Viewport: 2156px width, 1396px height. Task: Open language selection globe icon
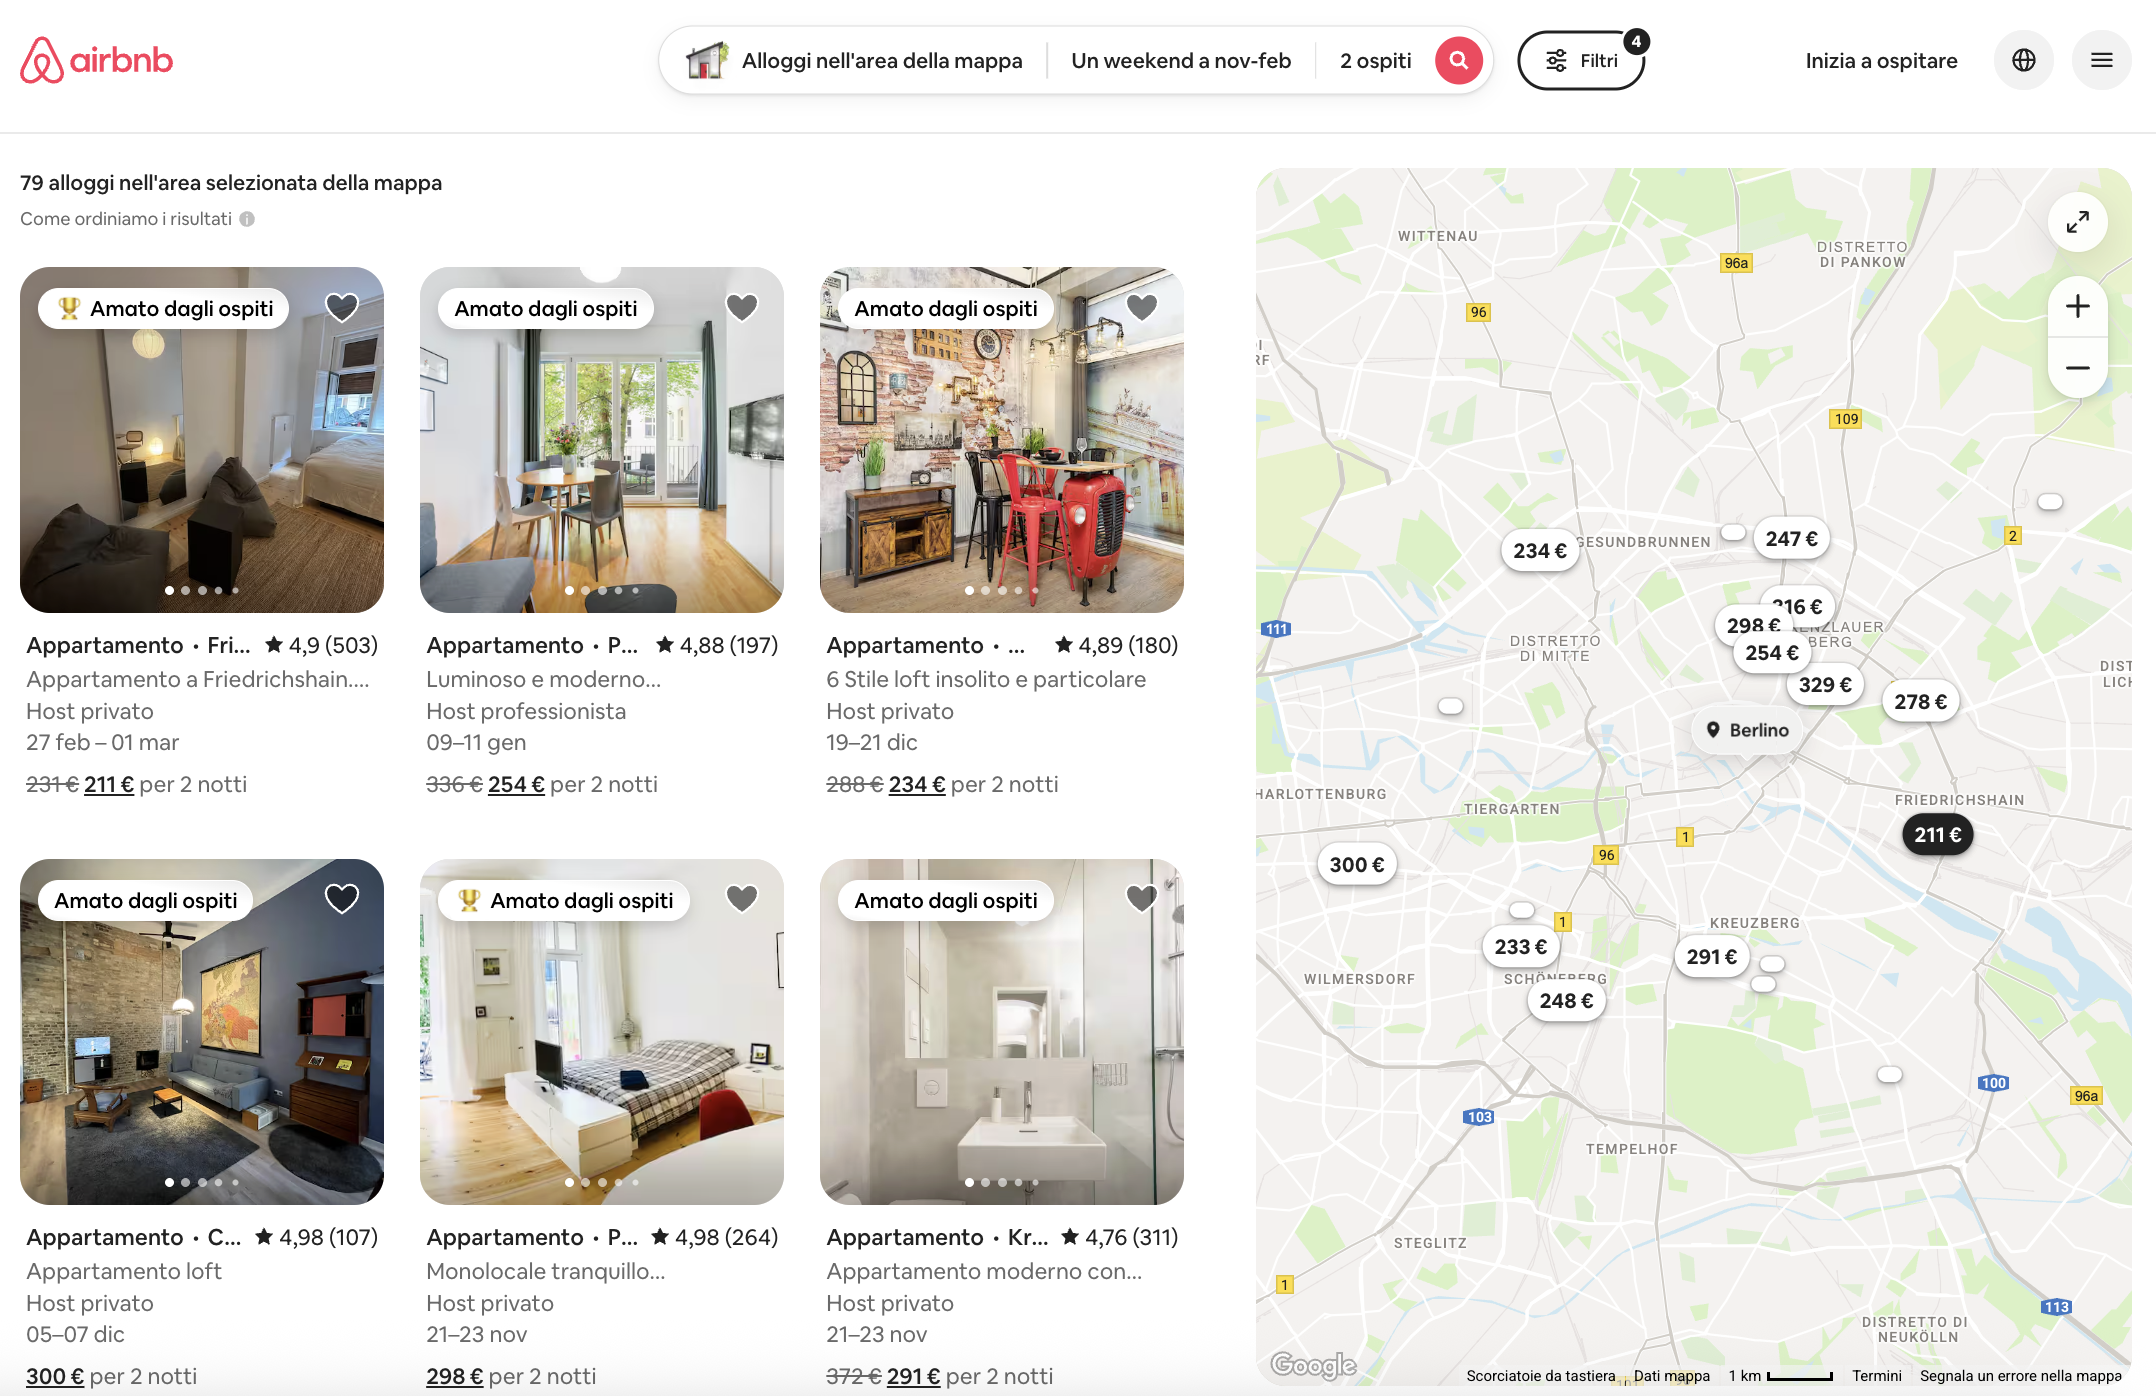click(x=2023, y=60)
